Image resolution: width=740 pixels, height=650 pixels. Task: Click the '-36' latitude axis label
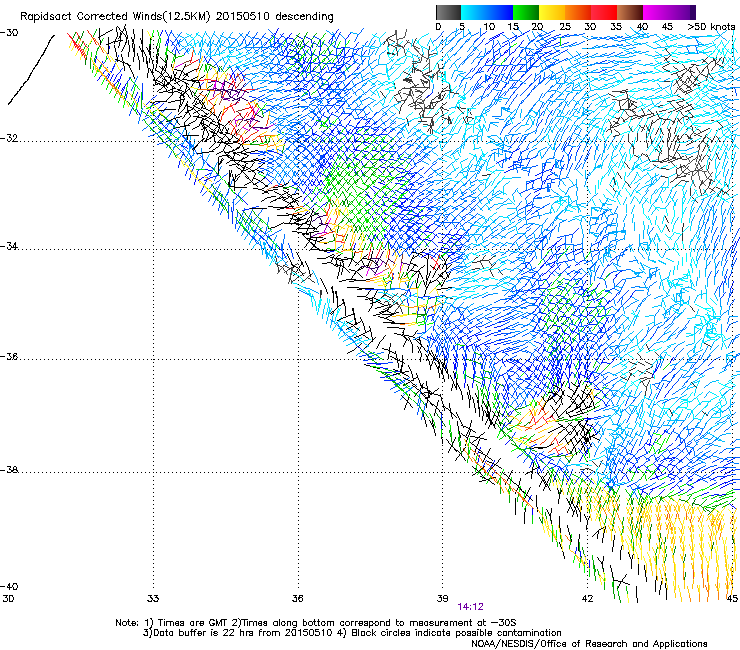(9, 356)
